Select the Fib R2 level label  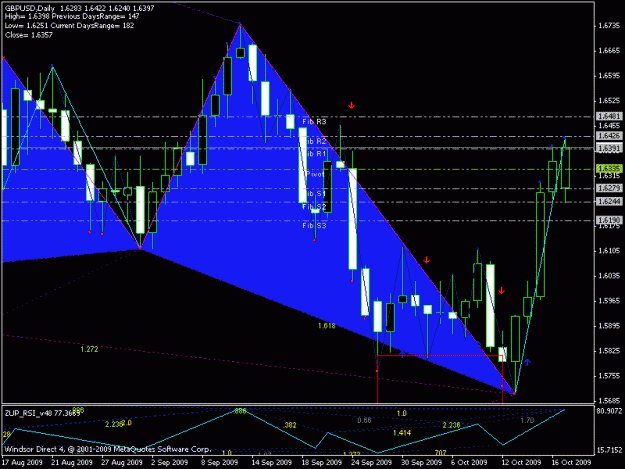coord(316,141)
